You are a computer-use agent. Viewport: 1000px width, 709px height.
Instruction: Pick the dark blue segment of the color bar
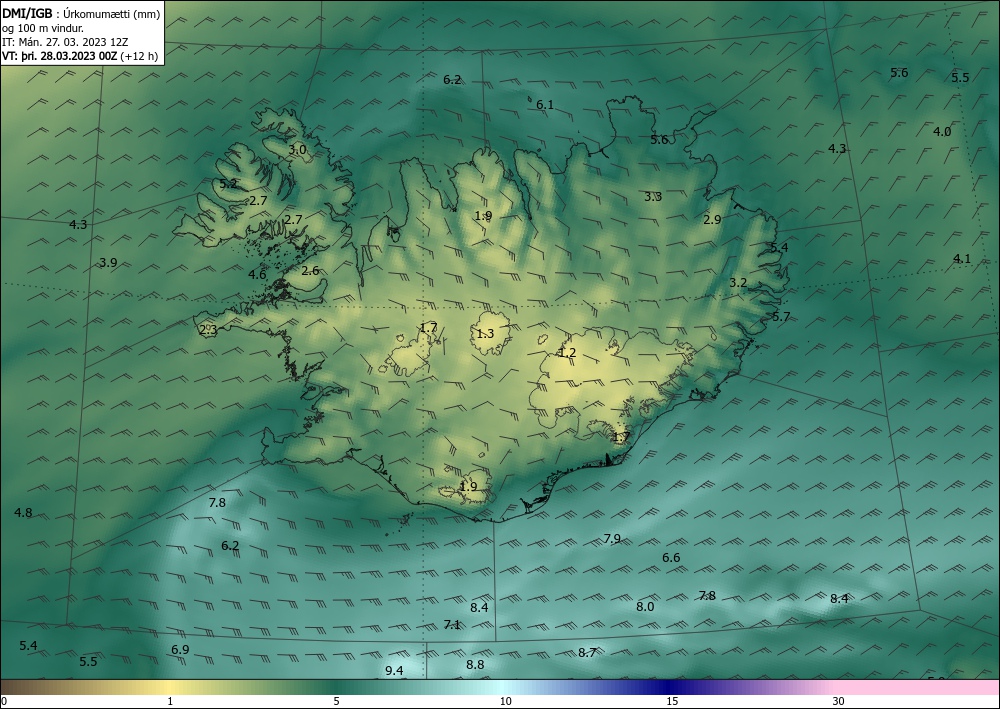[x=666, y=687]
